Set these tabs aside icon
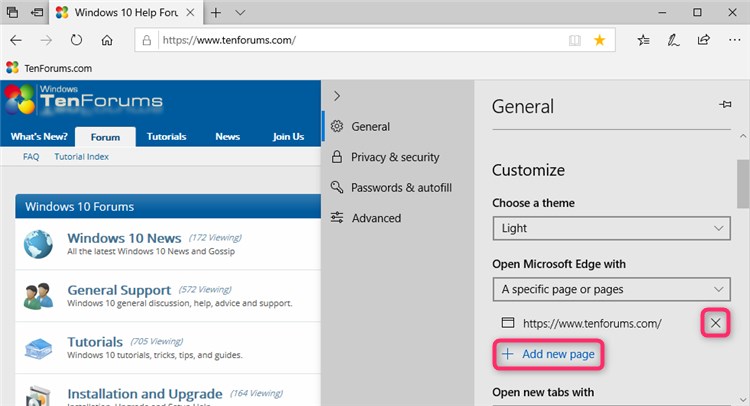Screen dimensions: 750x406 coord(36,12)
